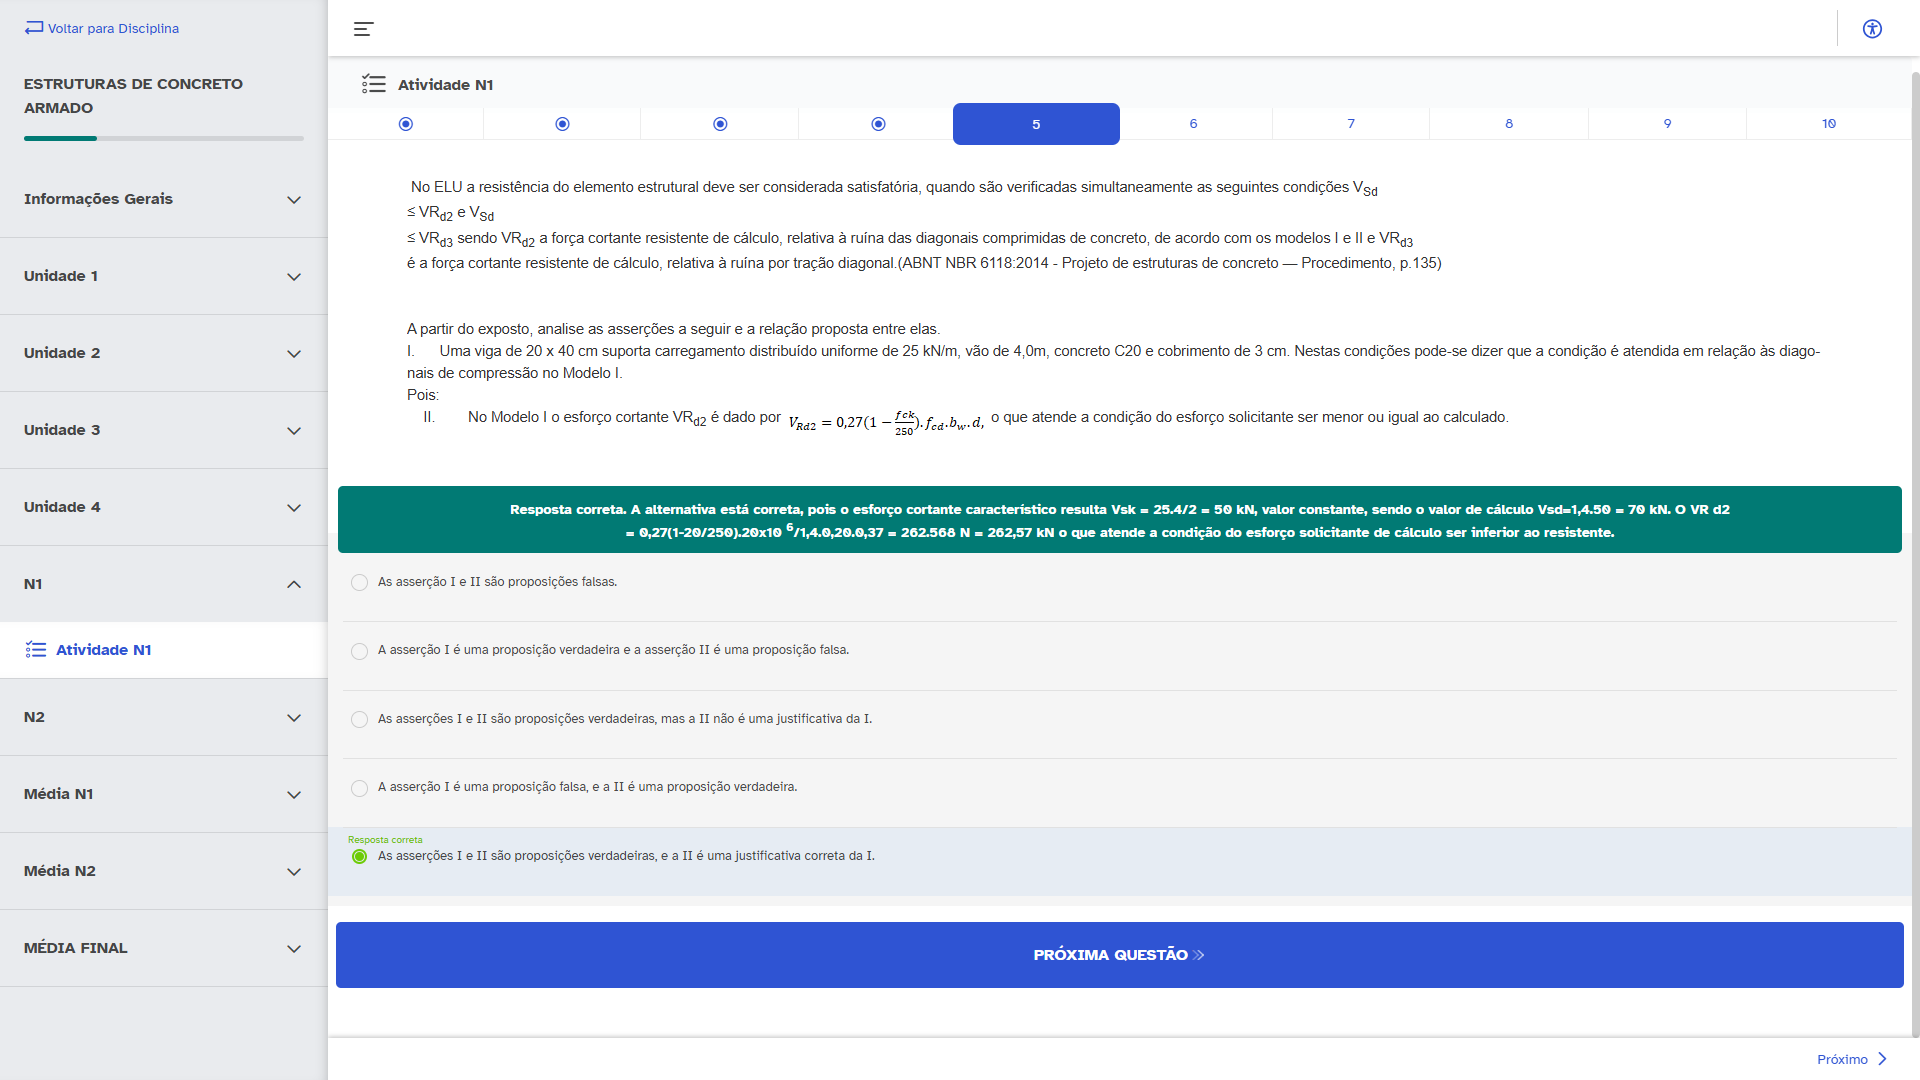Switch to question tab 10
Screen dimensions: 1920x1080
pos(1828,124)
